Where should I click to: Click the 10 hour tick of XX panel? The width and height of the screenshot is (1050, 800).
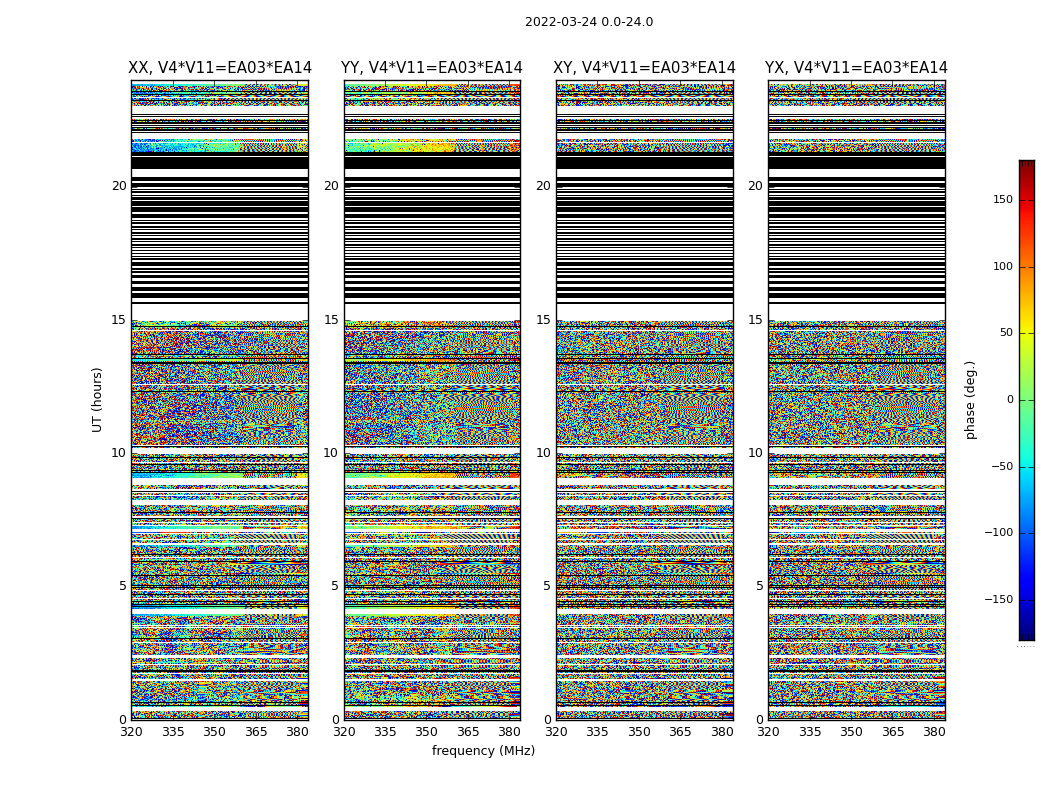coord(119,453)
